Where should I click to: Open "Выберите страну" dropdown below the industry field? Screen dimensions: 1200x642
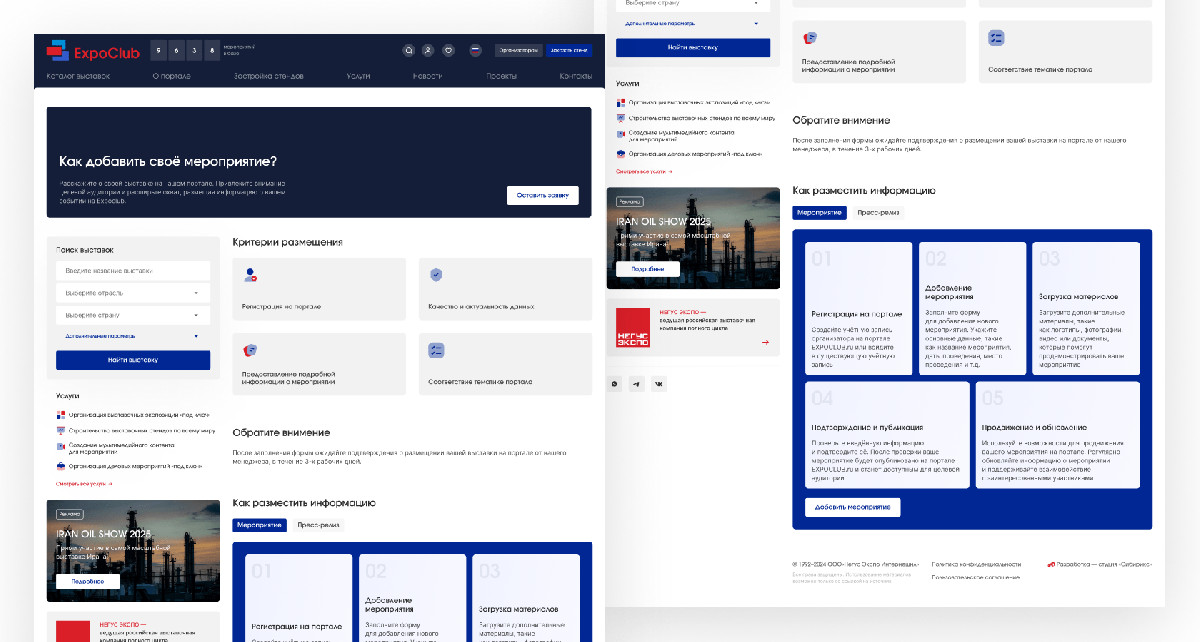[133, 315]
